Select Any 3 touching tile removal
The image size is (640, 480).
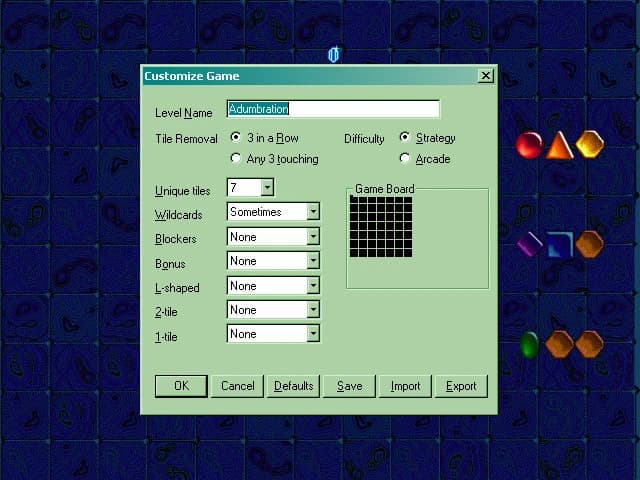(x=236, y=159)
